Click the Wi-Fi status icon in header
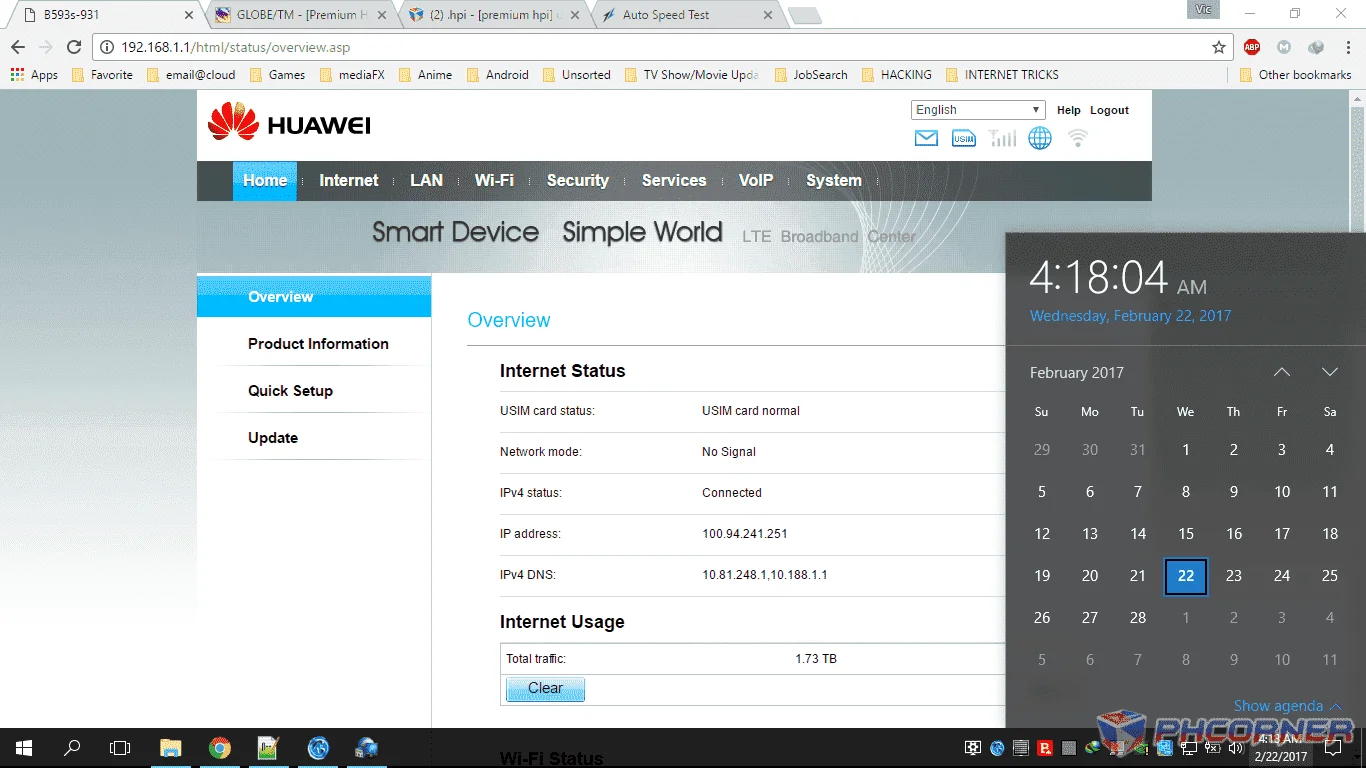The image size is (1366, 768). (1078, 138)
